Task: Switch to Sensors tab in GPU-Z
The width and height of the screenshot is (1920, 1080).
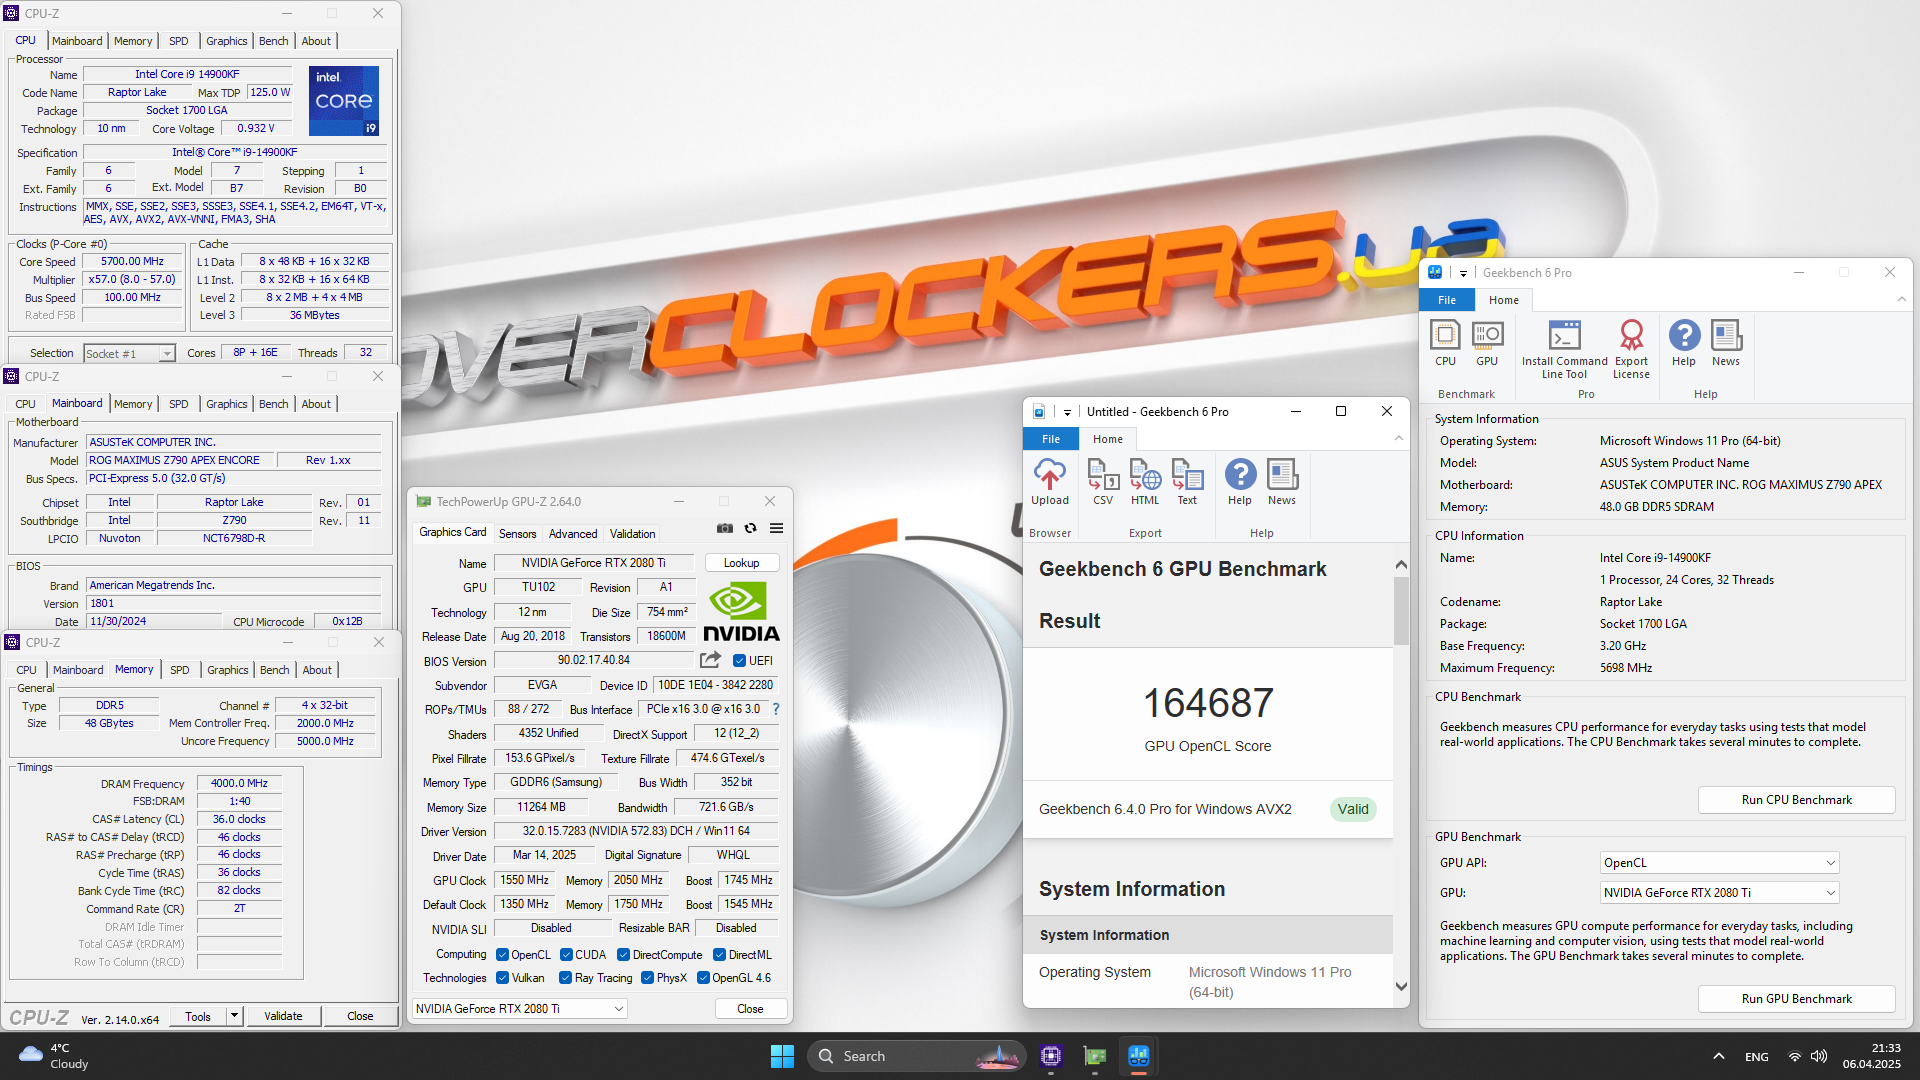Action: 518,534
